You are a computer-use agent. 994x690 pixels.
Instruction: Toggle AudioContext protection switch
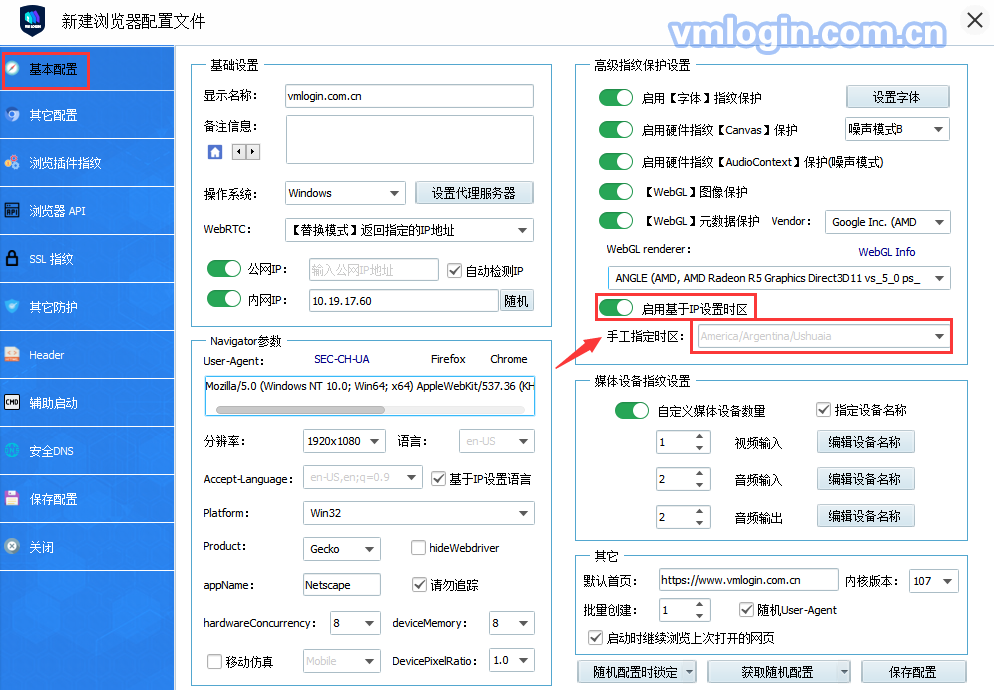616,161
